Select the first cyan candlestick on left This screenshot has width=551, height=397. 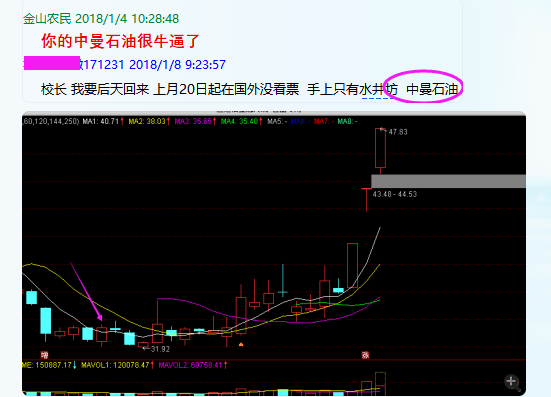[32, 297]
